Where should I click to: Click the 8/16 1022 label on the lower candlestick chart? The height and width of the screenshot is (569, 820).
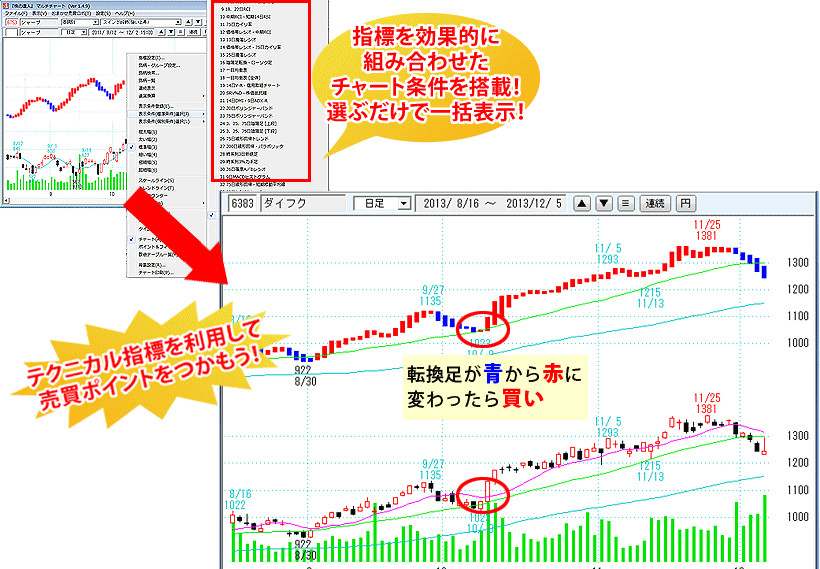click(x=239, y=499)
